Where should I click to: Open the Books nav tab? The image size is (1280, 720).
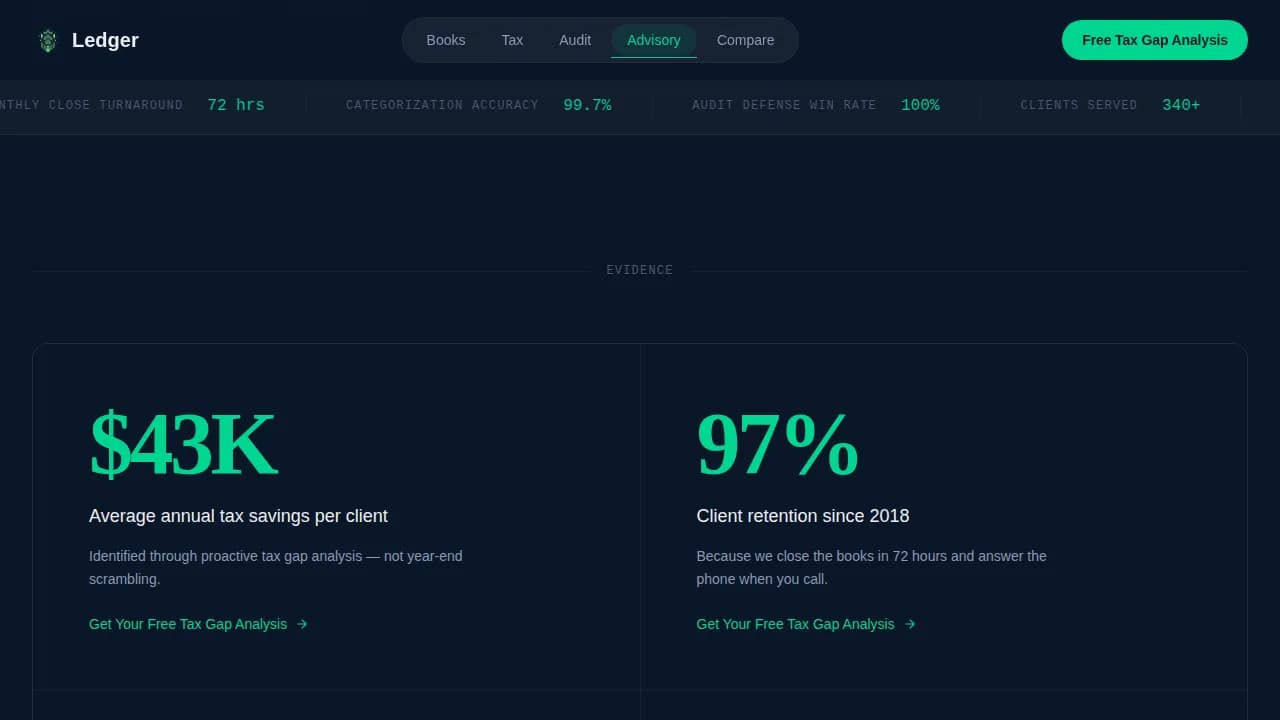point(446,40)
